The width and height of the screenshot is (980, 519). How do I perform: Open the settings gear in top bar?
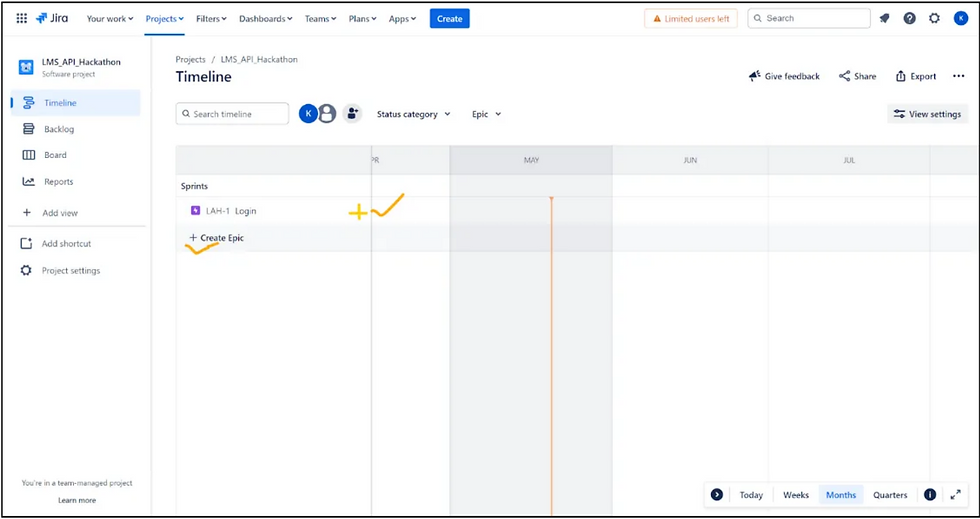click(934, 19)
